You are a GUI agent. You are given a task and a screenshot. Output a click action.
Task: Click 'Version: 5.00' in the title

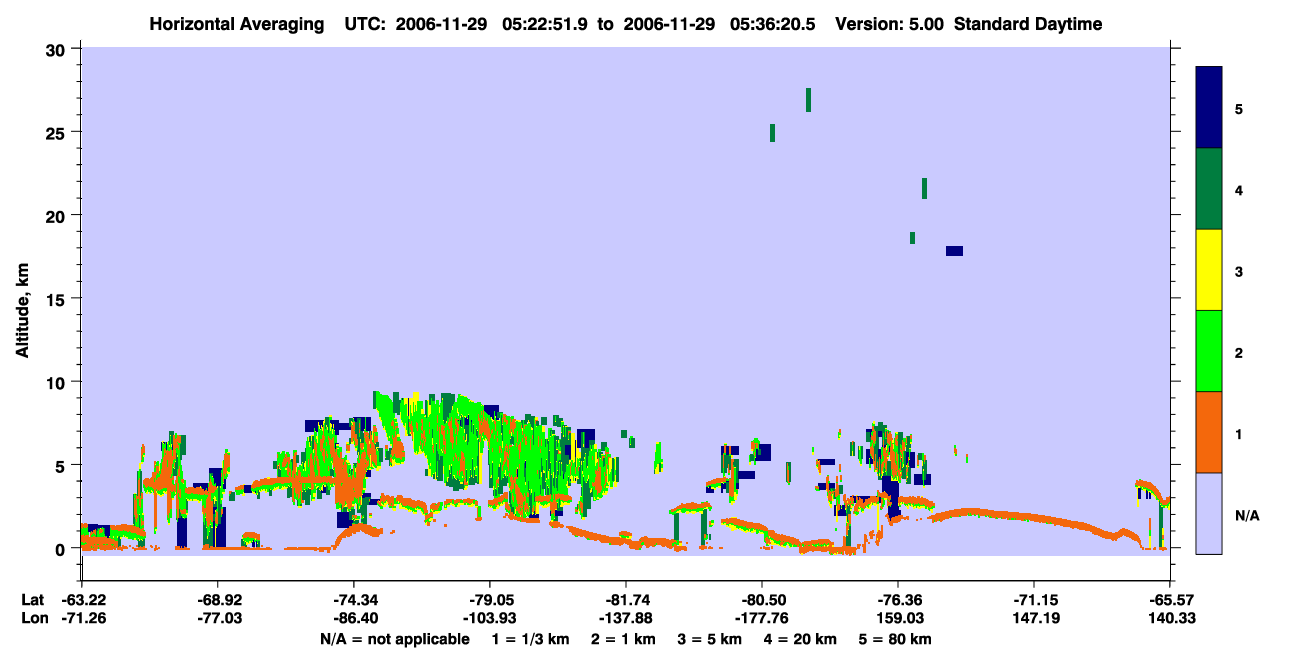891,24
